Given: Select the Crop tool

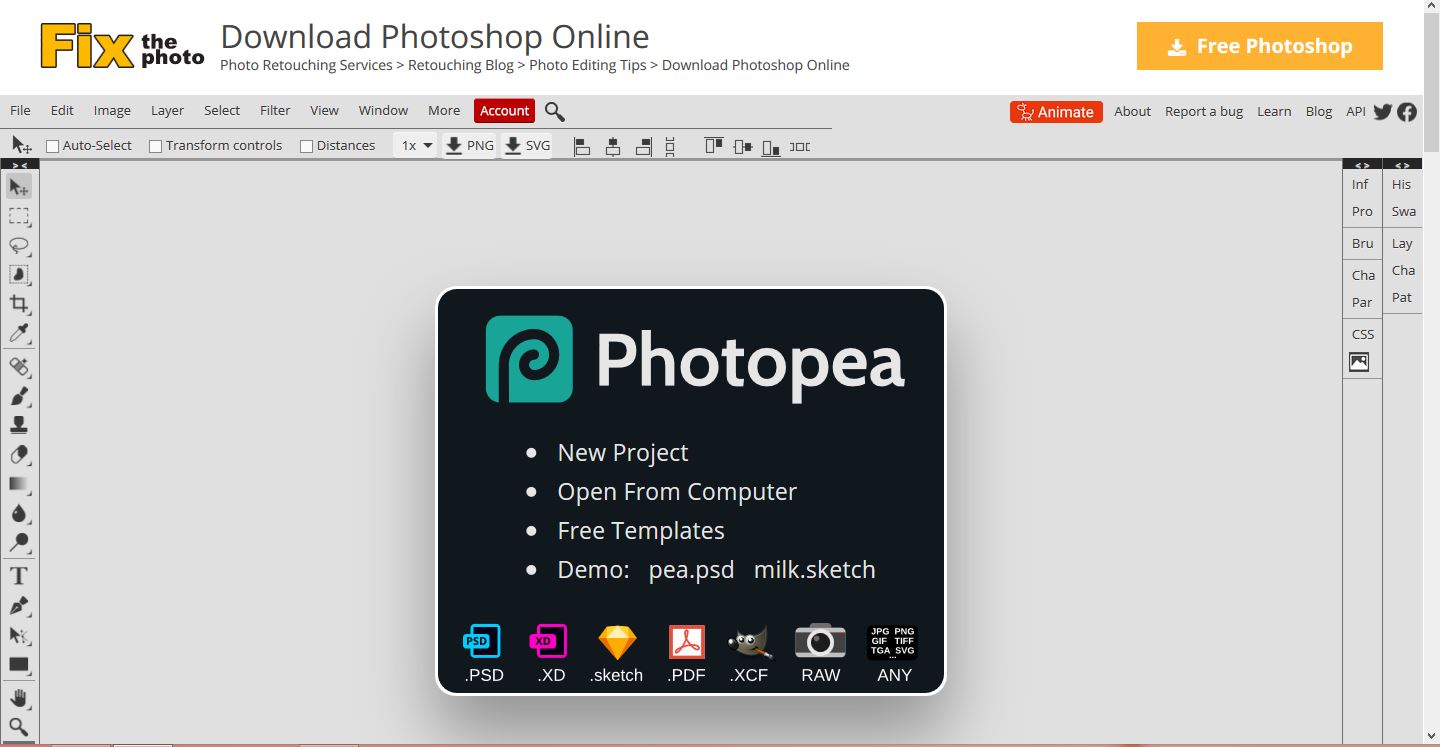Looking at the screenshot, I should 19,304.
